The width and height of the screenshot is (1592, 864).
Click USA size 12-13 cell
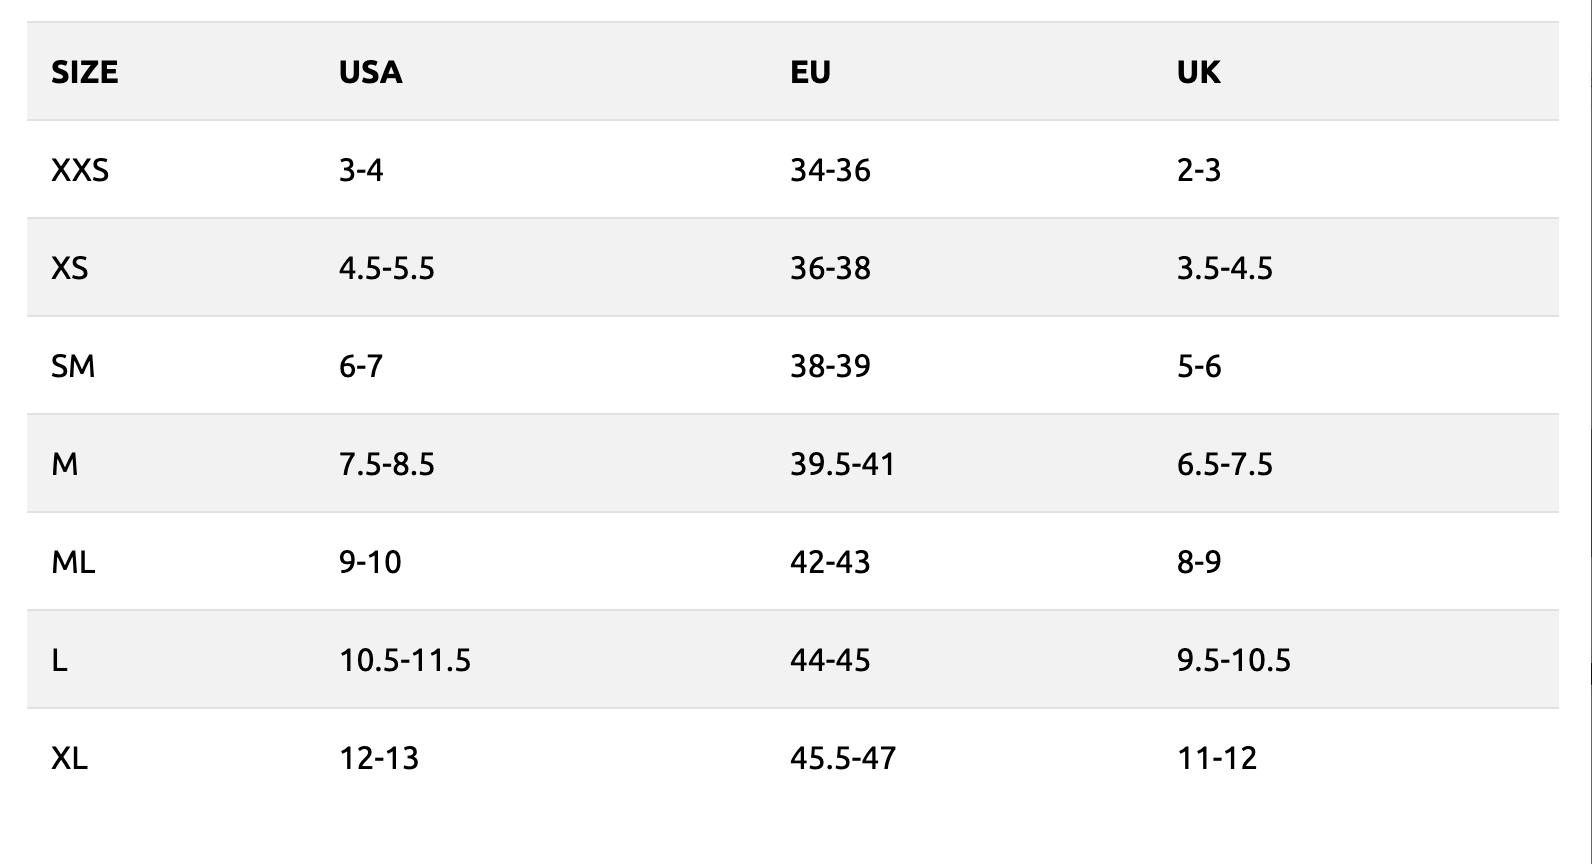(x=378, y=758)
